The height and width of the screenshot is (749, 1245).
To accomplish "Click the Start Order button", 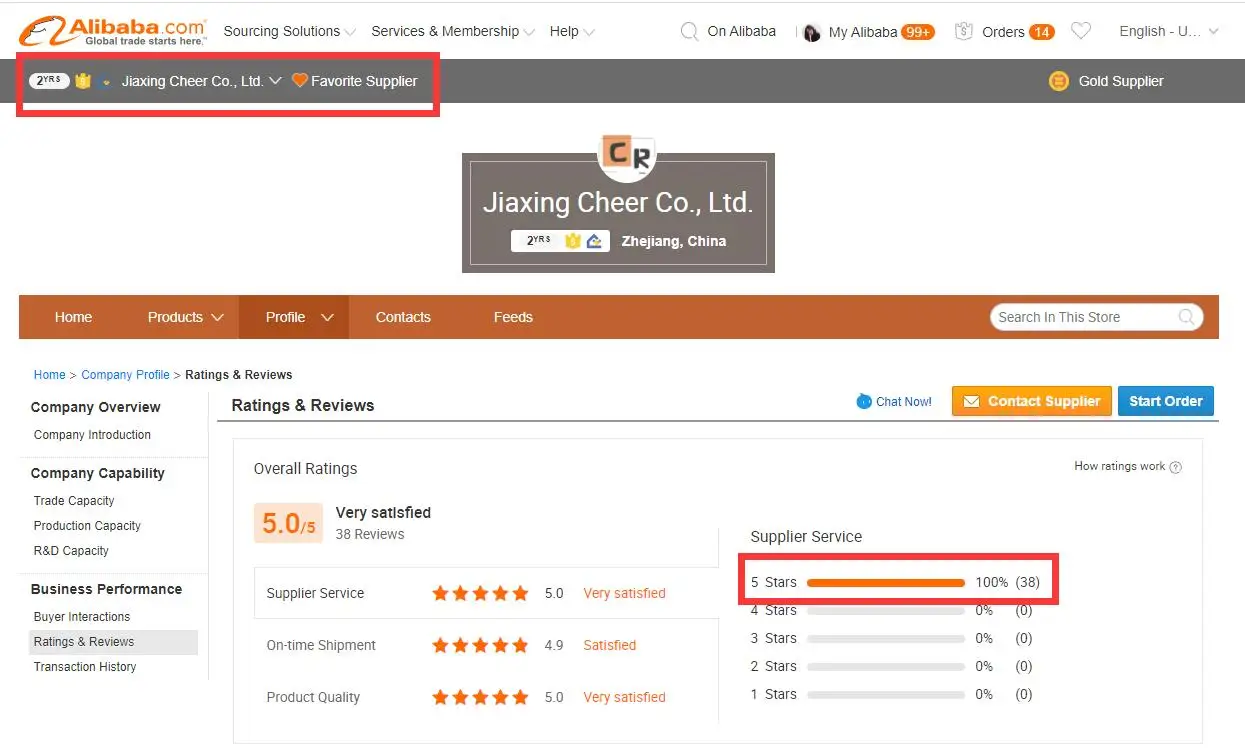I will point(1166,401).
